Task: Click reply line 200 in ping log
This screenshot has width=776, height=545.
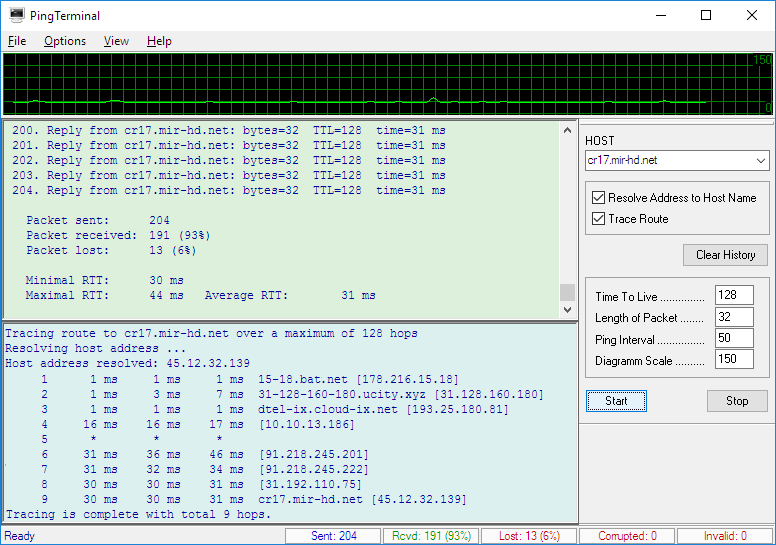Action: pyautogui.click(x=229, y=131)
